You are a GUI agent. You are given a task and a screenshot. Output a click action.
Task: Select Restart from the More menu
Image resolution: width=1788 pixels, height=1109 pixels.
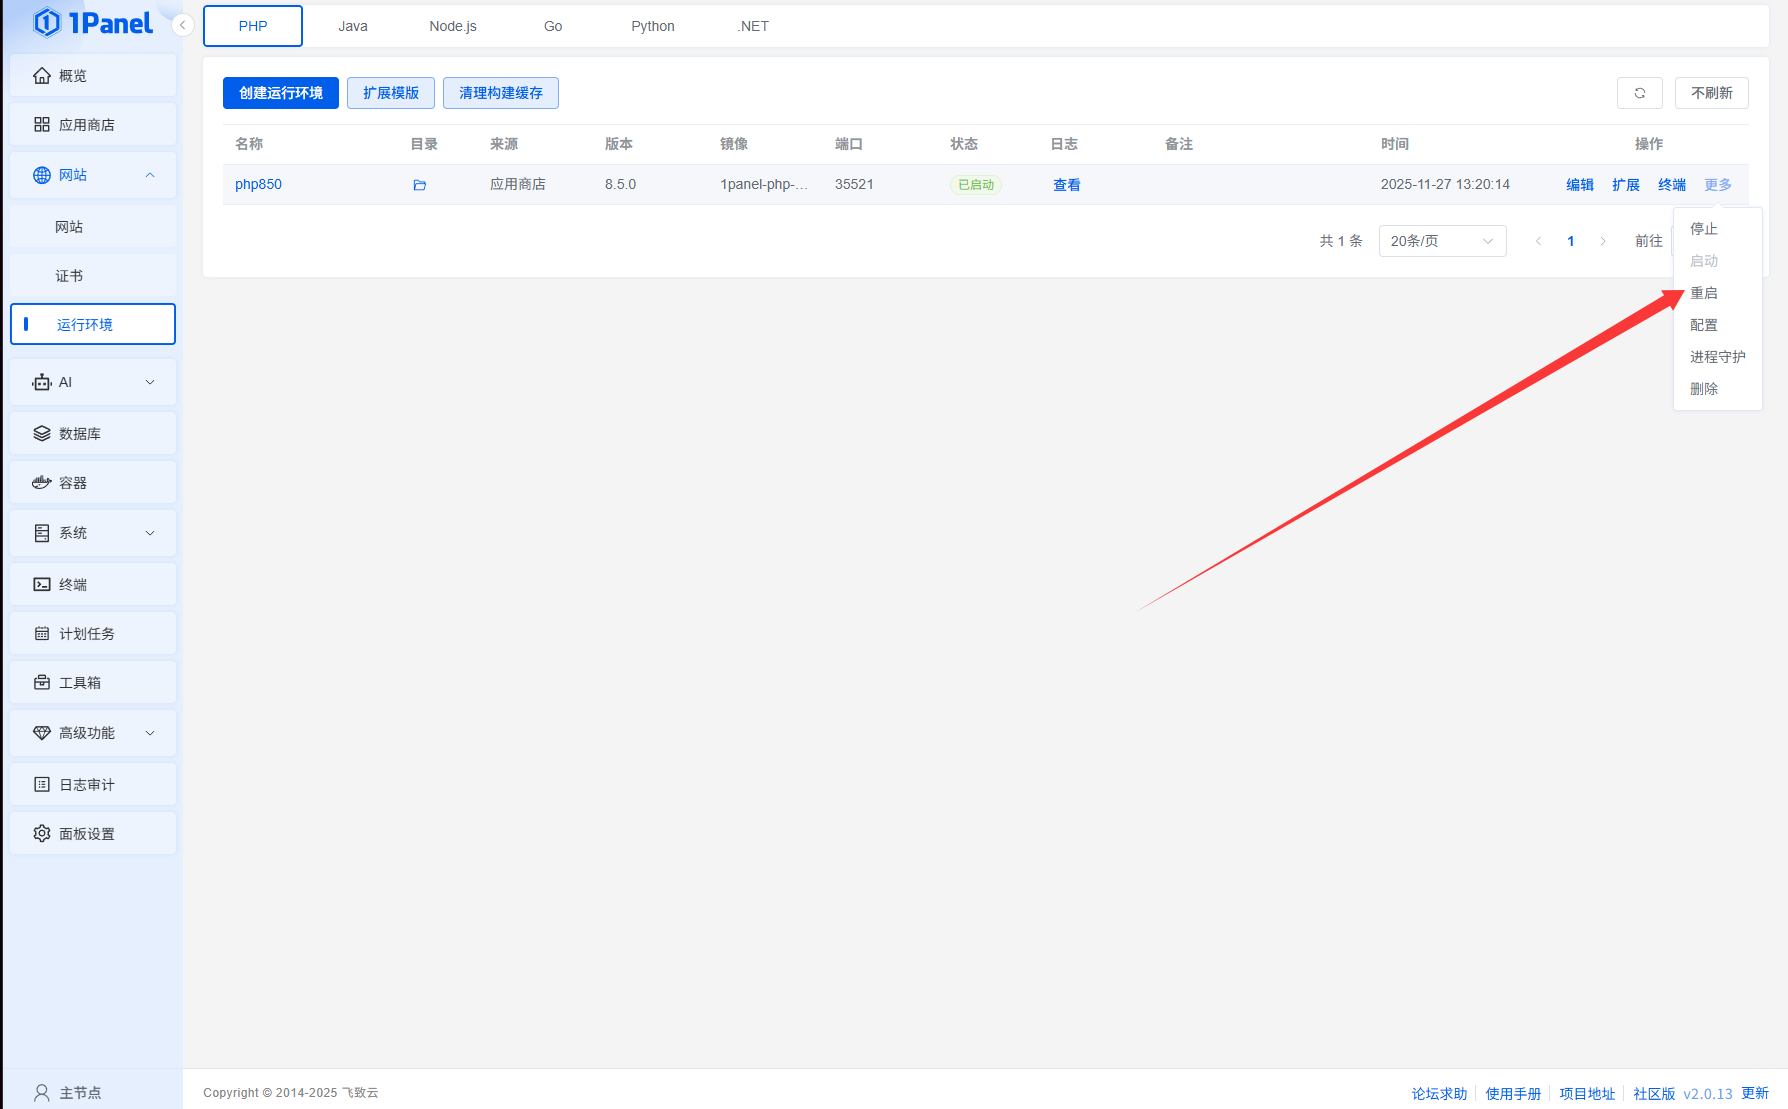coord(1704,293)
